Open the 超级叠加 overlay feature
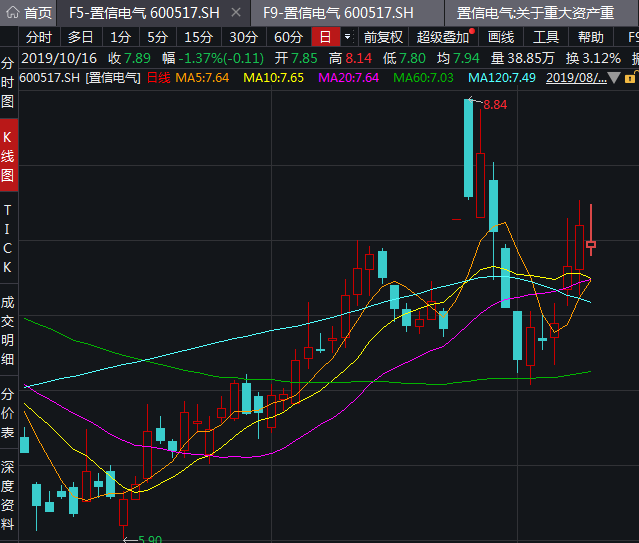This screenshot has width=639, height=543. point(443,37)
